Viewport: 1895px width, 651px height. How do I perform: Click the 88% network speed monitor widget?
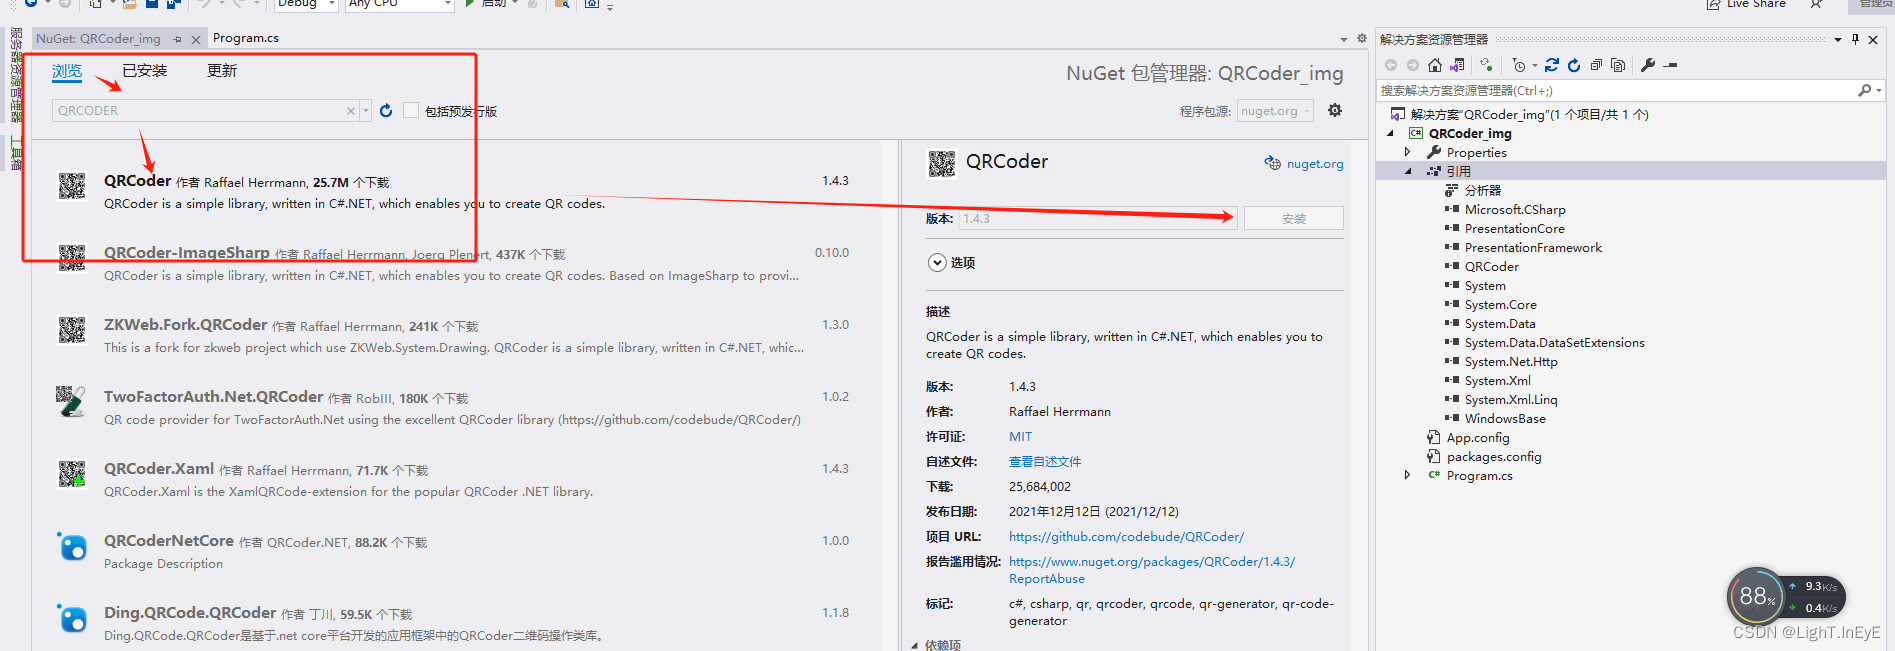[x=1786, y=597]
